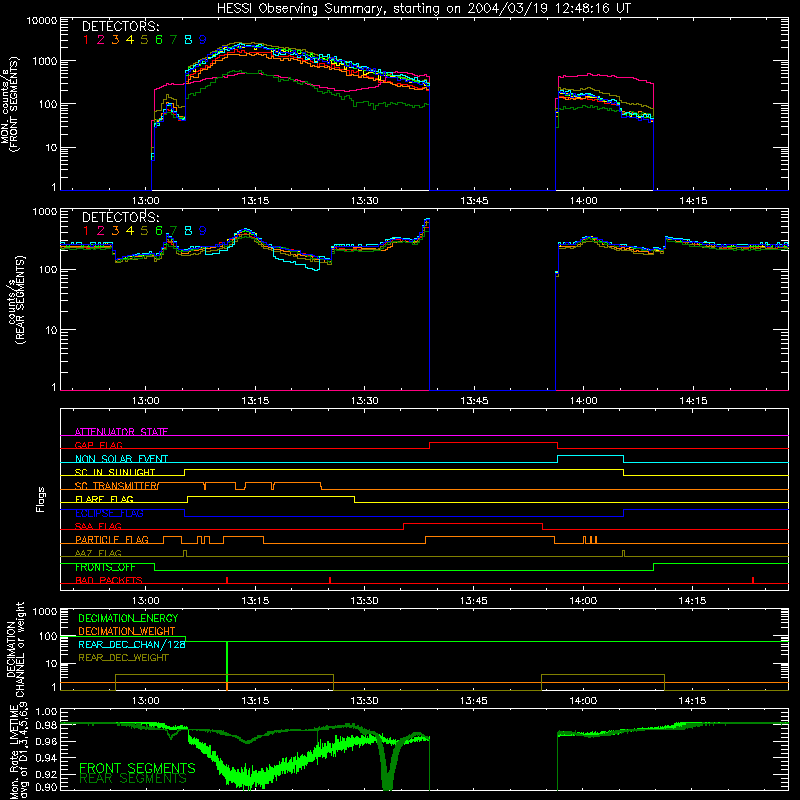This screenshot has width=800, height=800.
Task: Select detector 1 in front segments legend
Action: [86, 40]
